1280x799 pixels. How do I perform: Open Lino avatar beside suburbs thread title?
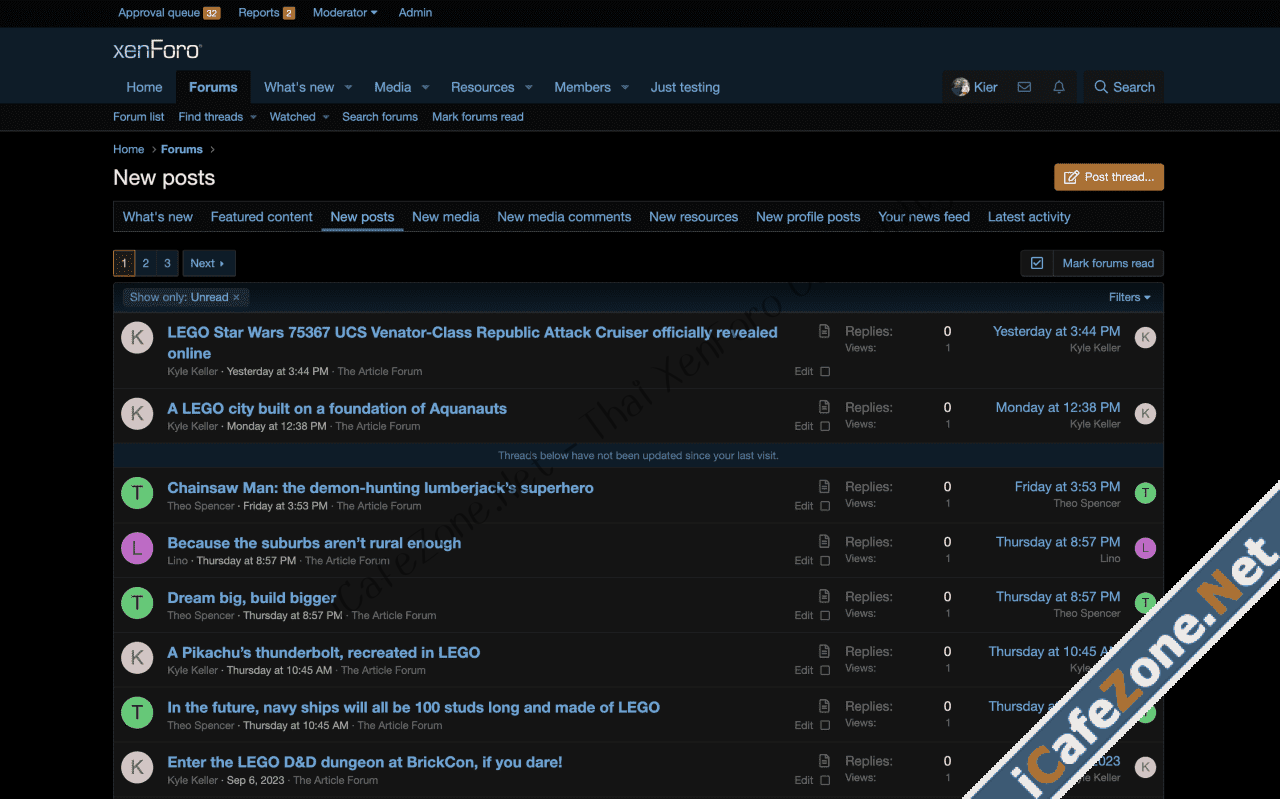tap(137, 548)
